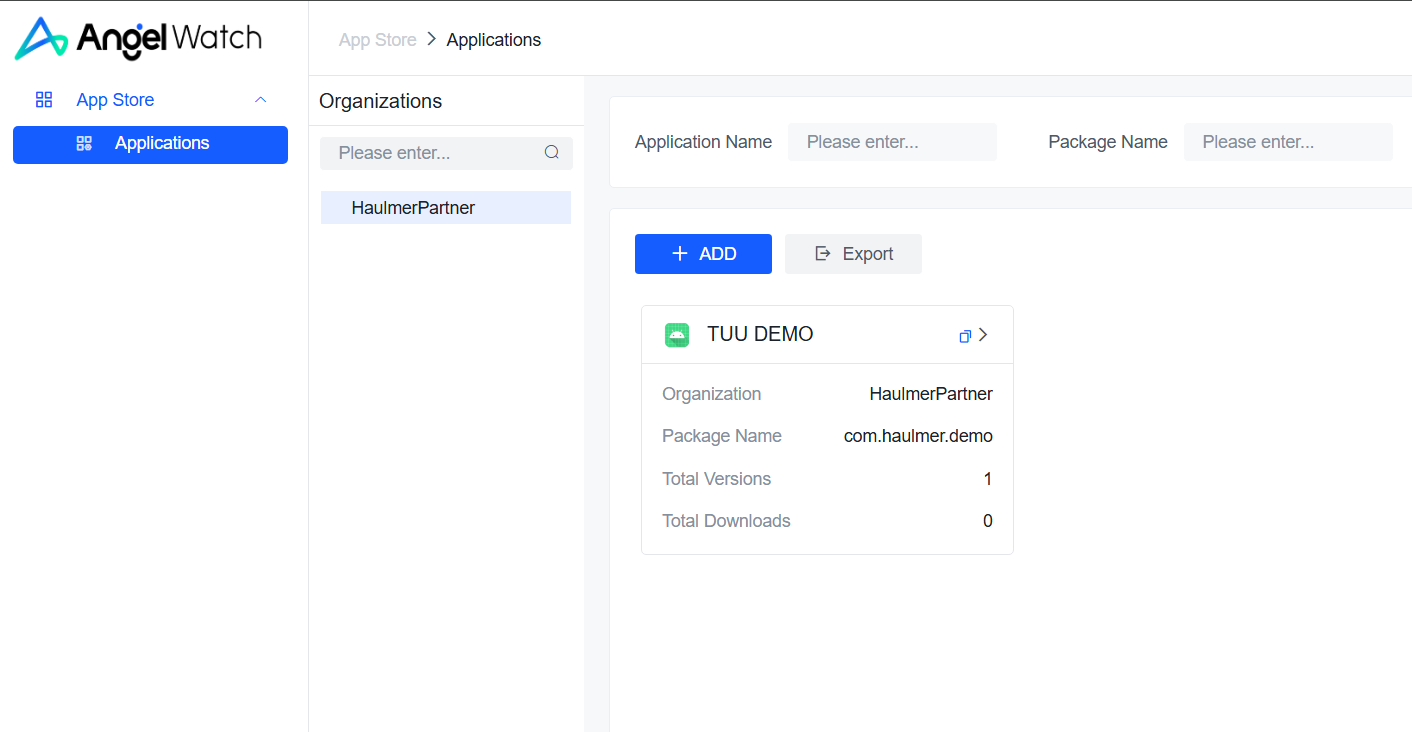The width and height of the screenshot is (1412, 732).
Task: Click the Organization label in card
Action: [711, 394]
